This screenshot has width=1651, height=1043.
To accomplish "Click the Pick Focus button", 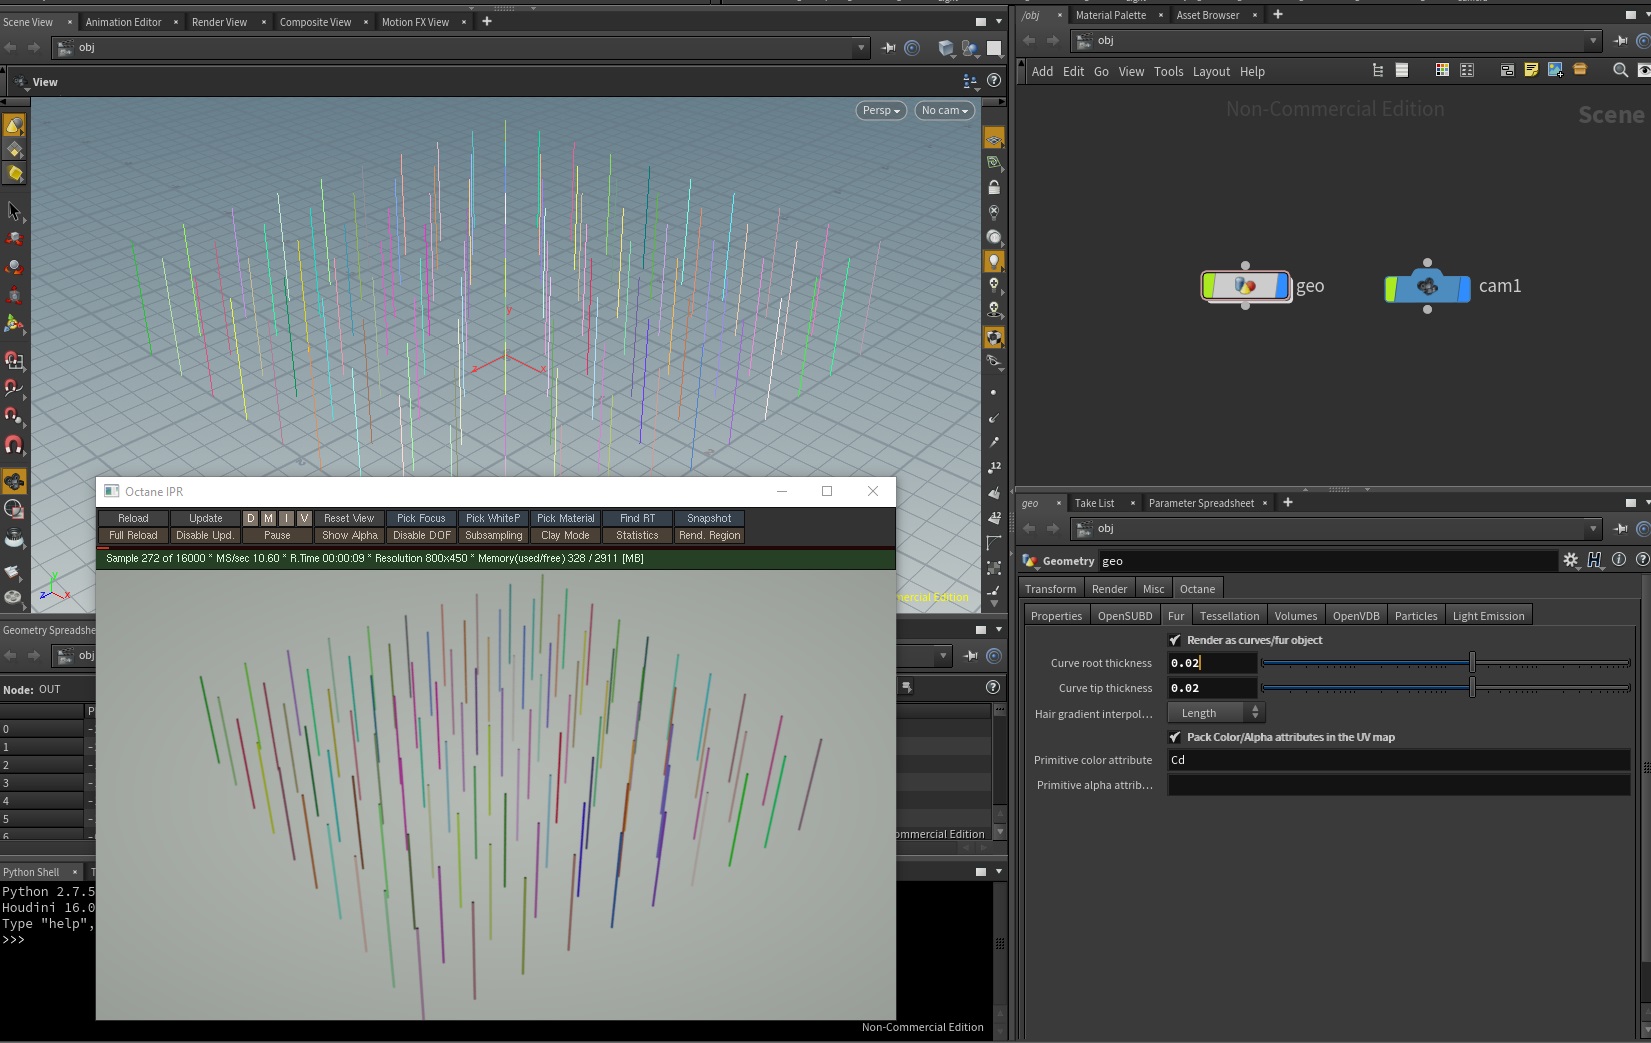I will 421,518.
